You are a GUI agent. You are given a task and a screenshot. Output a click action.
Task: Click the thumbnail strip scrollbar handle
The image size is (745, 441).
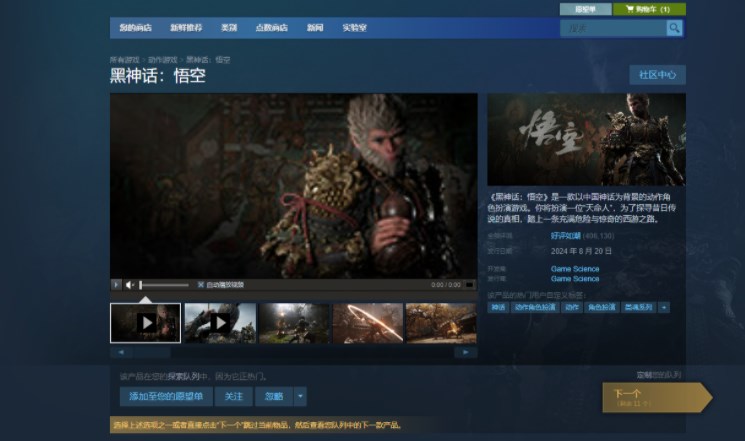point(152,352)
